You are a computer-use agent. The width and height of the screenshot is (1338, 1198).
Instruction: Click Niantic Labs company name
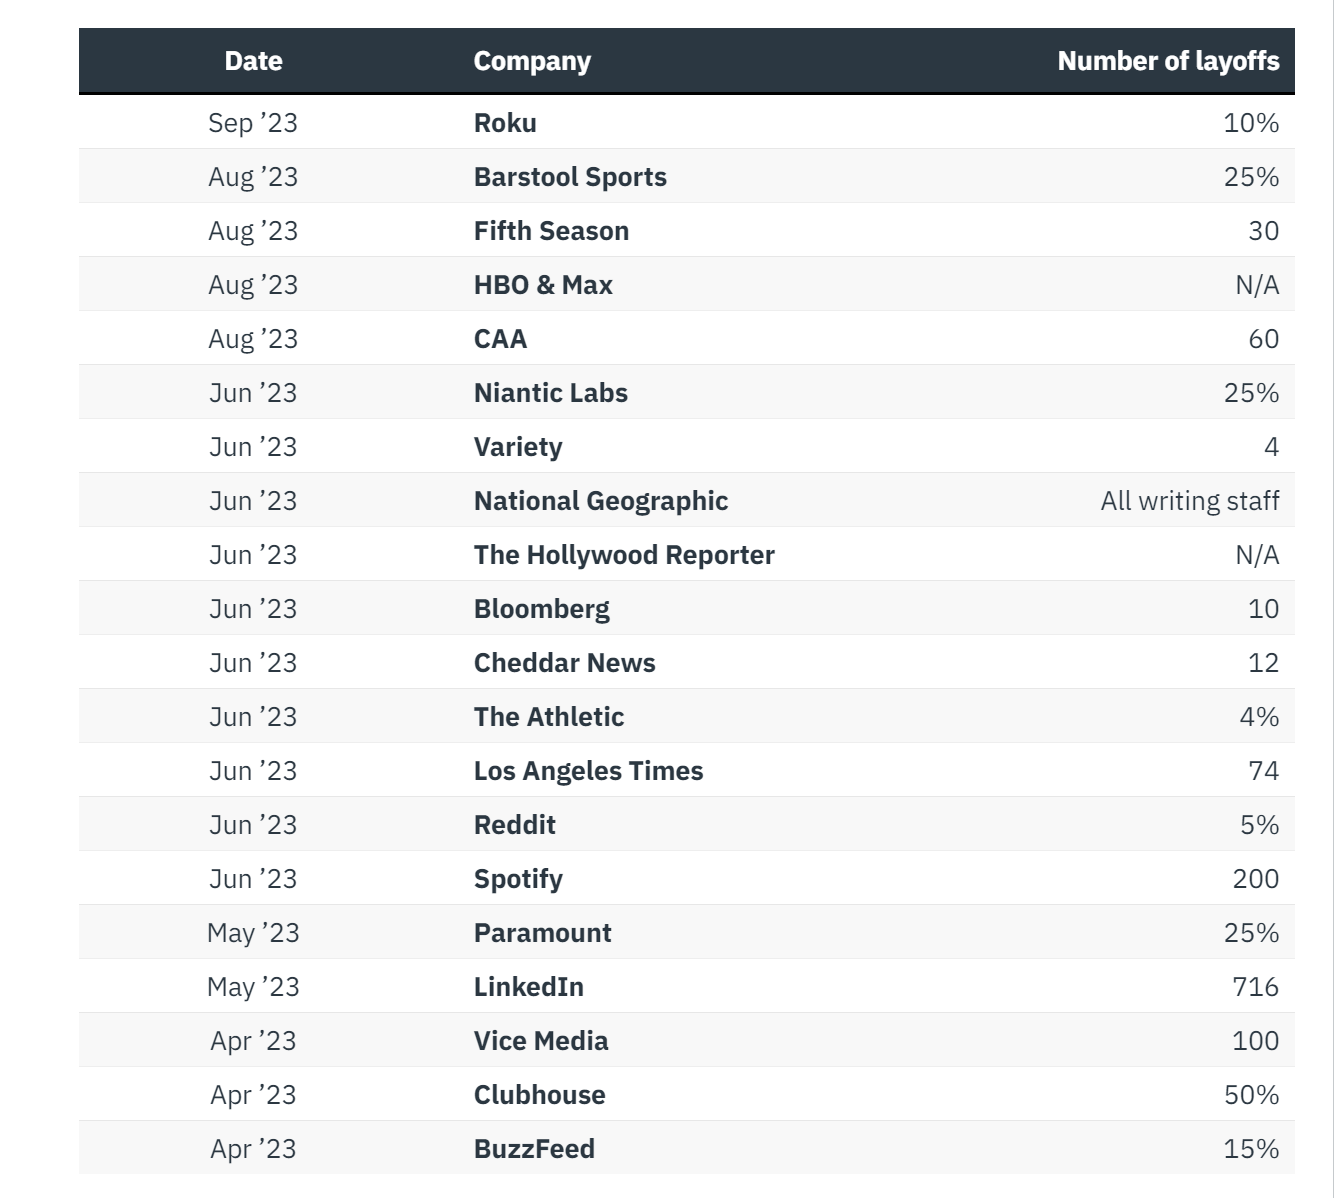[x=551, y=393]
